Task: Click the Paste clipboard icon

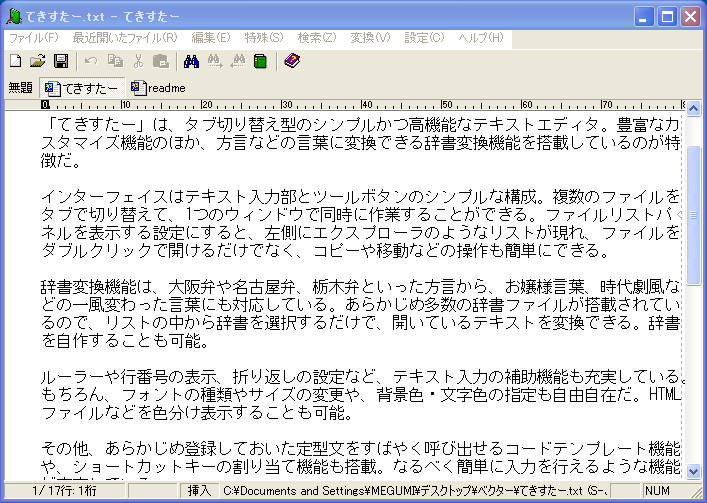Action: [161, 61]
